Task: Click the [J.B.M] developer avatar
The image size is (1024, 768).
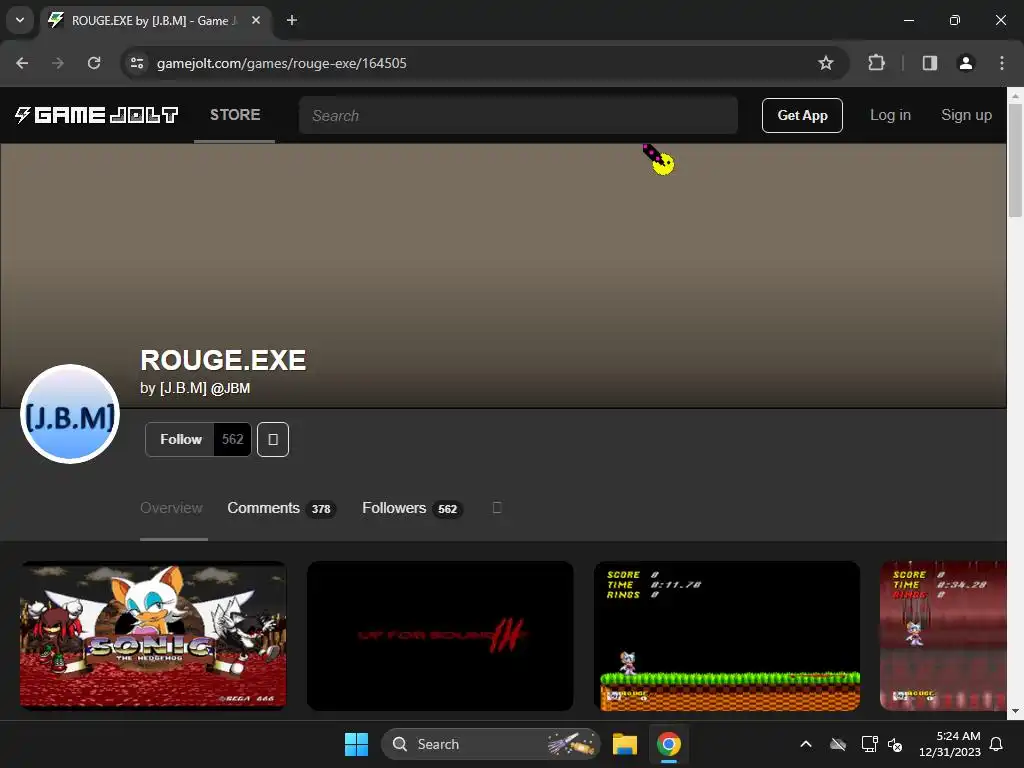Action: tap(70, 414)
